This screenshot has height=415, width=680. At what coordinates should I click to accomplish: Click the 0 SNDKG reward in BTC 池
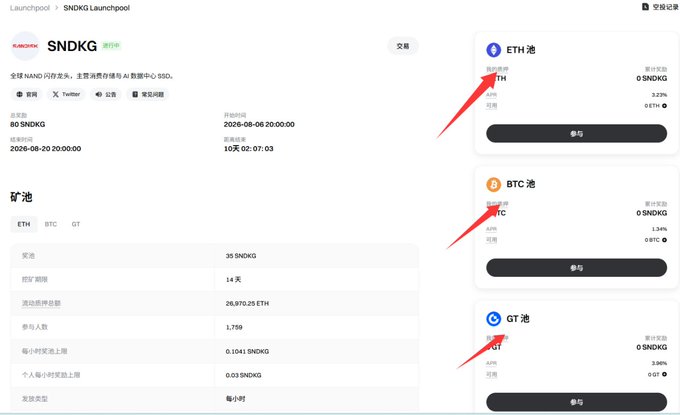coord(651,213)
